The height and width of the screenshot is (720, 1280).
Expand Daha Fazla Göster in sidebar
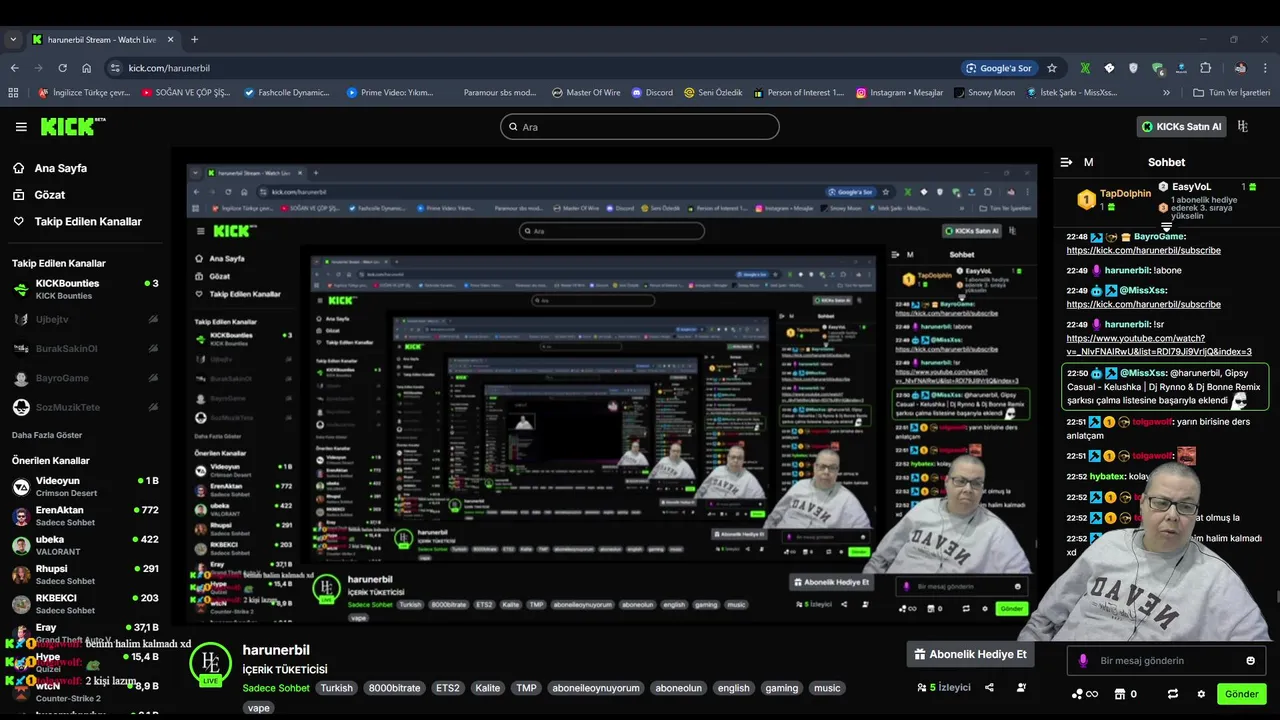[47, 435]
